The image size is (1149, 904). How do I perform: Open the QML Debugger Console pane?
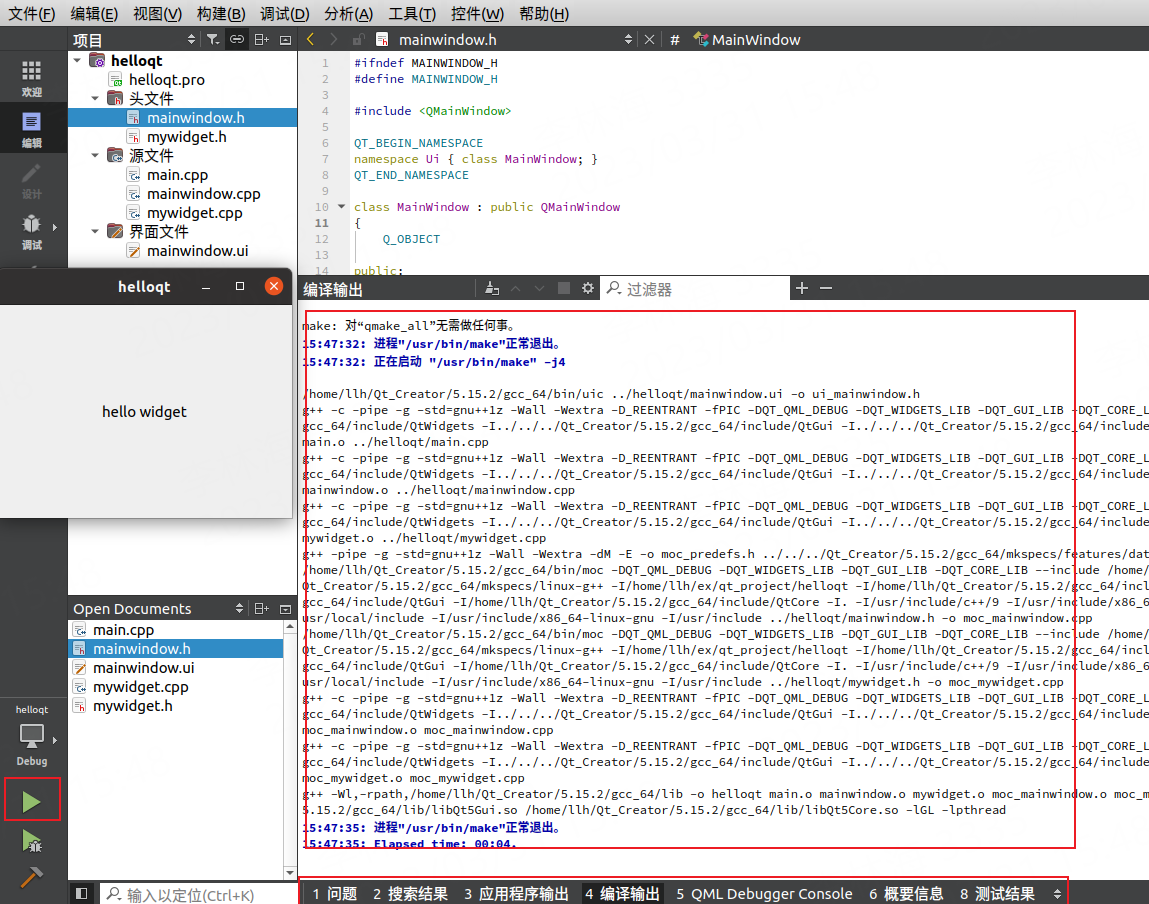[764, 894]
